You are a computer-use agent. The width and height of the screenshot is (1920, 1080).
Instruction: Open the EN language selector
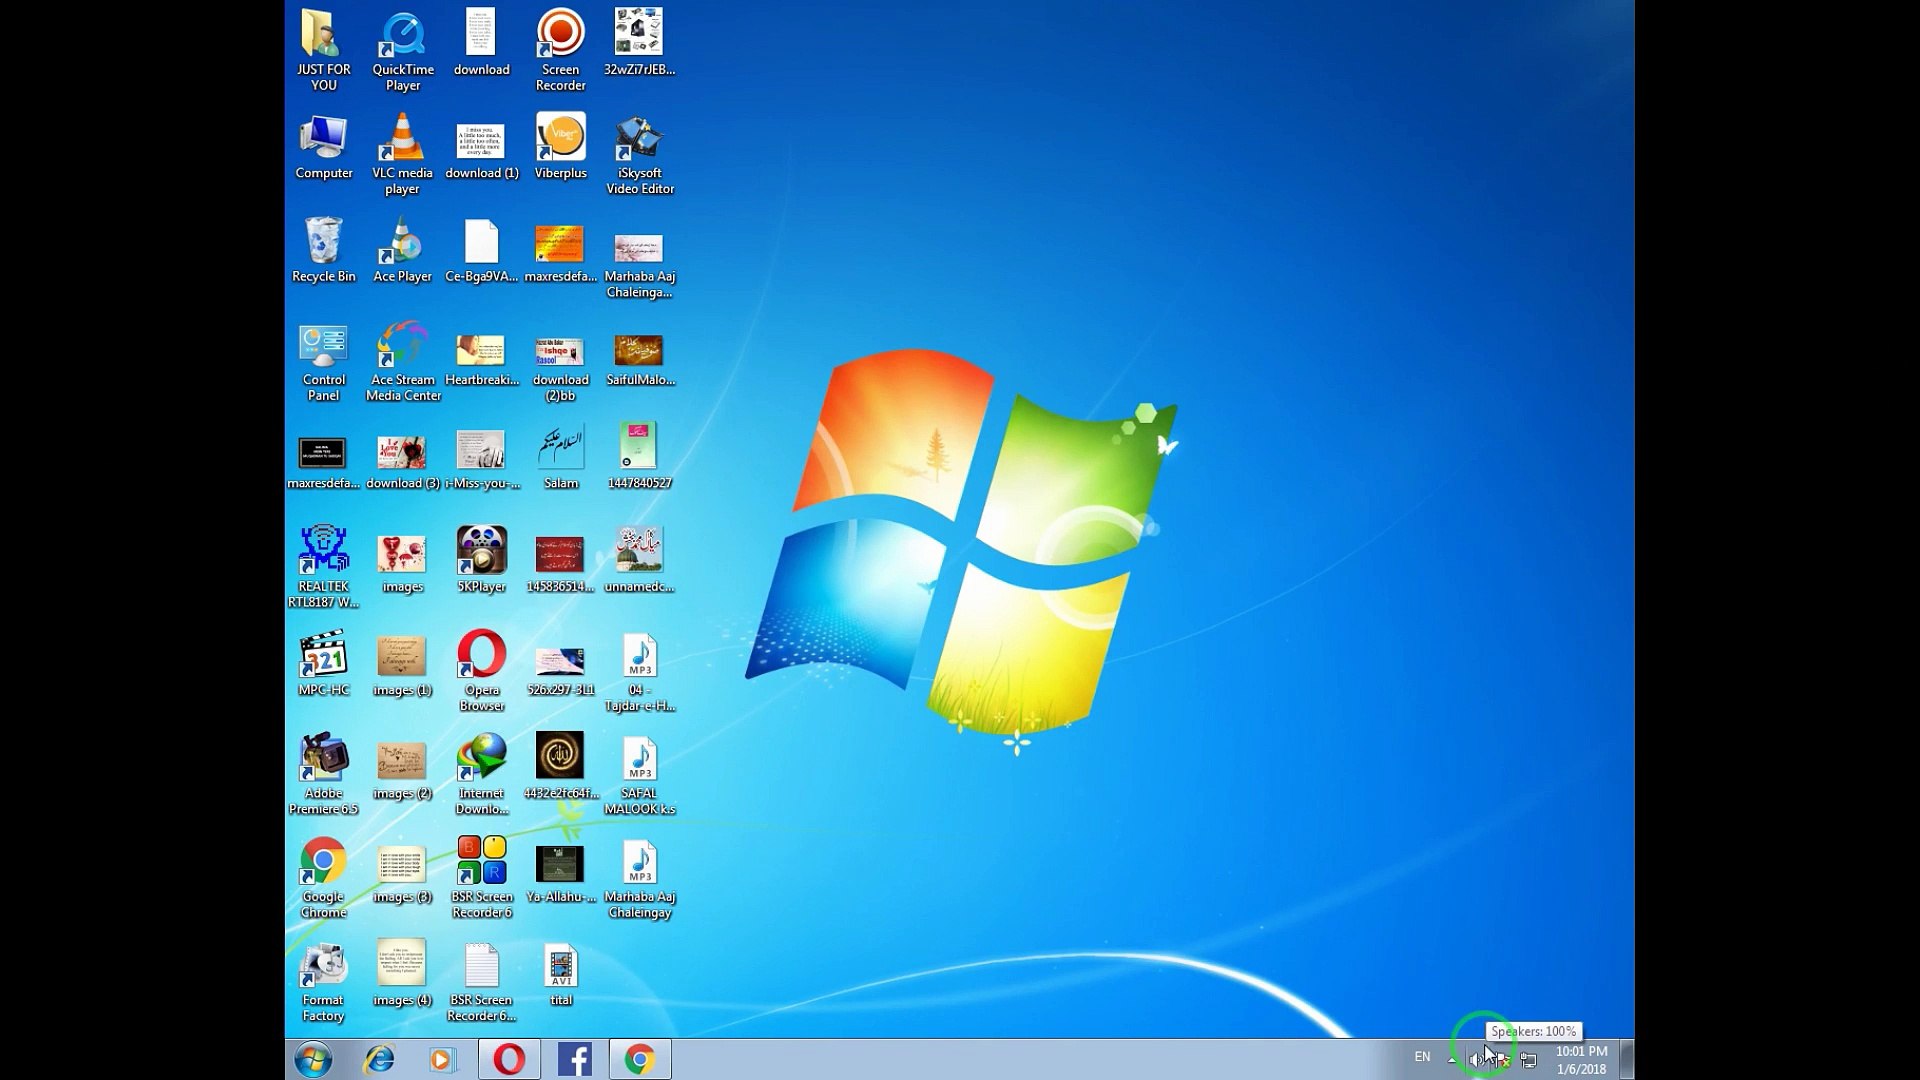pos(1422,1057)
